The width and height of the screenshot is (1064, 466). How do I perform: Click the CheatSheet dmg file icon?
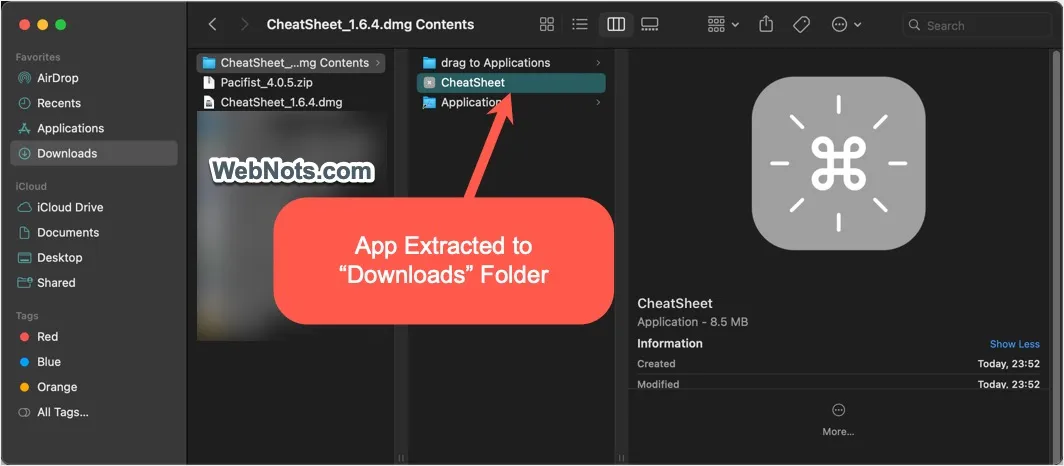click(x=209, y=102)
